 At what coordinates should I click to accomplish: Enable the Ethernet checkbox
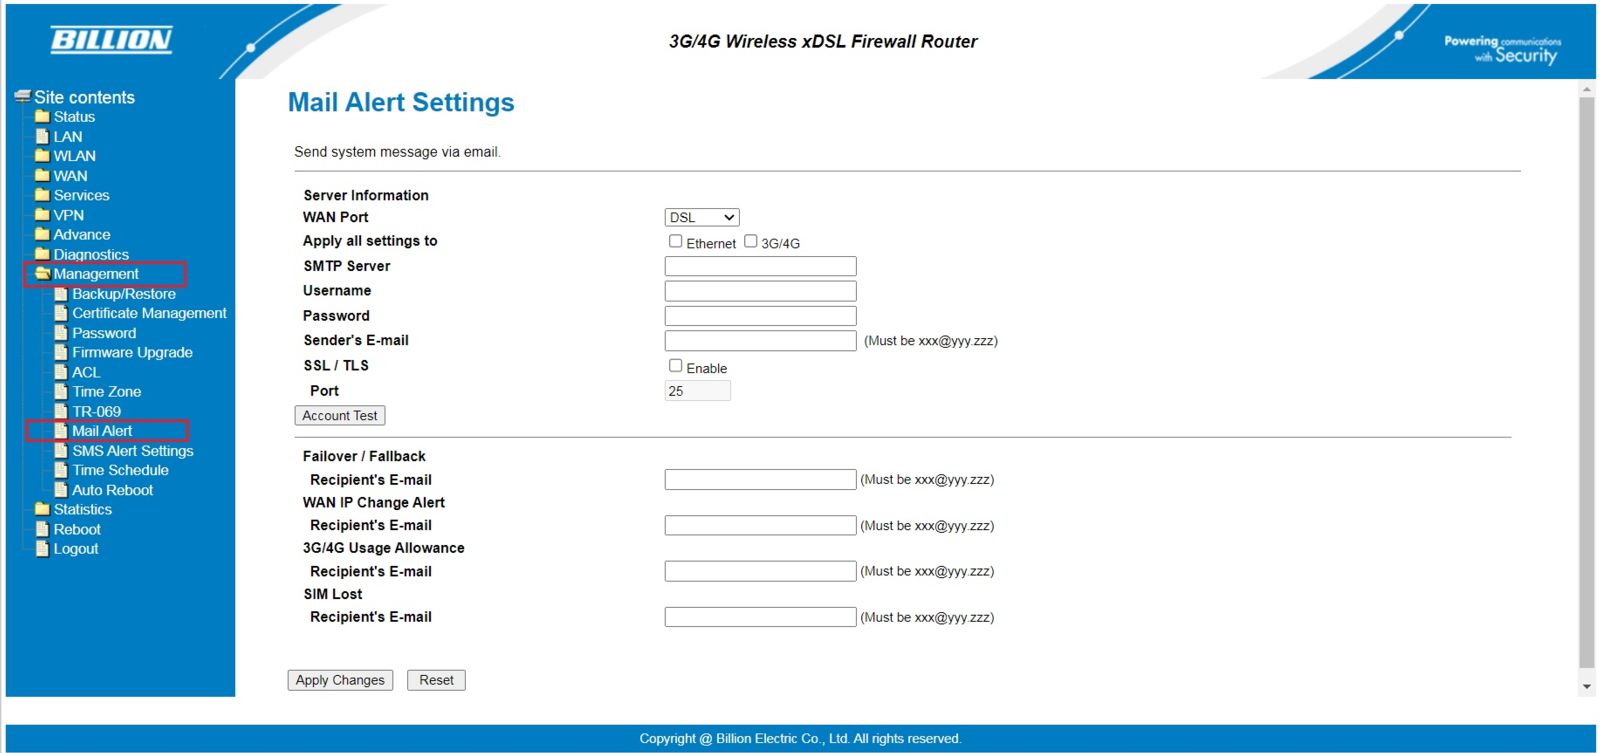pos(676,241)
